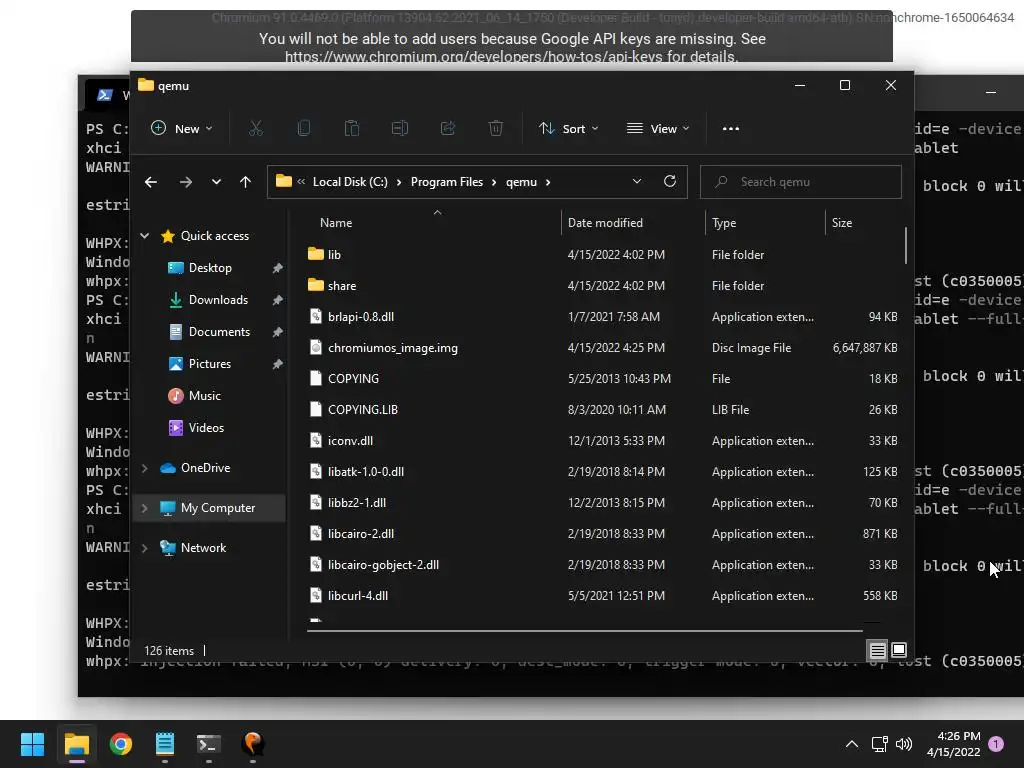Click the vertical scrollbar in file list
The height and width of the screenshot is (768, 1024).
(906, 246)
